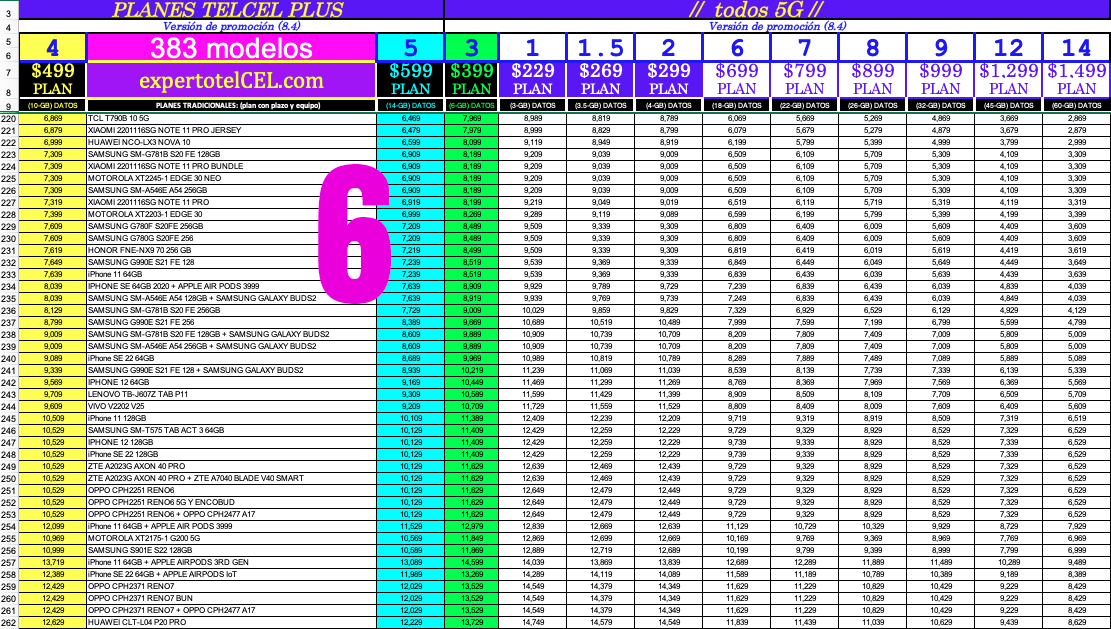This screenshot has width=1111, height=629.
Task: Click 'MOTOROLA XT2245-1 EDGE 30 NEO' cell
Action: [231, 178]
